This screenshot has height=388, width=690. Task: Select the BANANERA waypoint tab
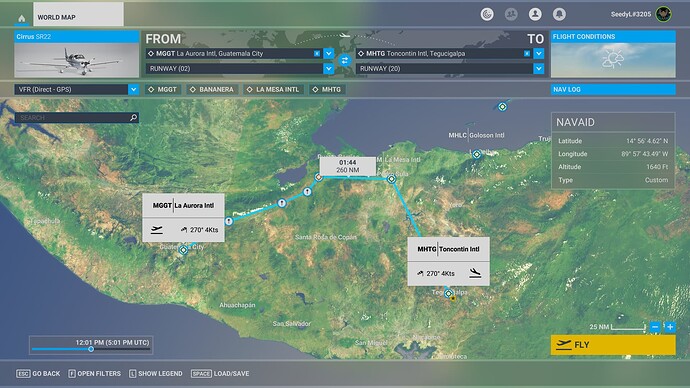click(x=212, y=89)
